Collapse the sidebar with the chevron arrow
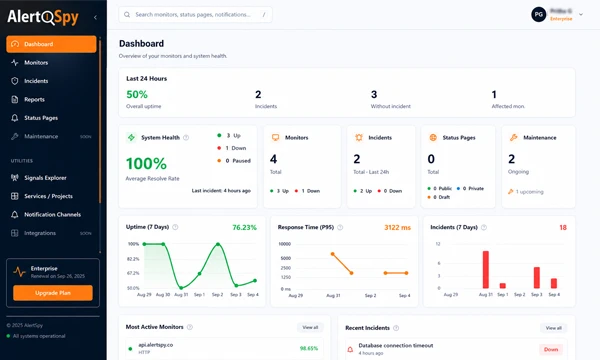600x360 pixels. point(95,17)
